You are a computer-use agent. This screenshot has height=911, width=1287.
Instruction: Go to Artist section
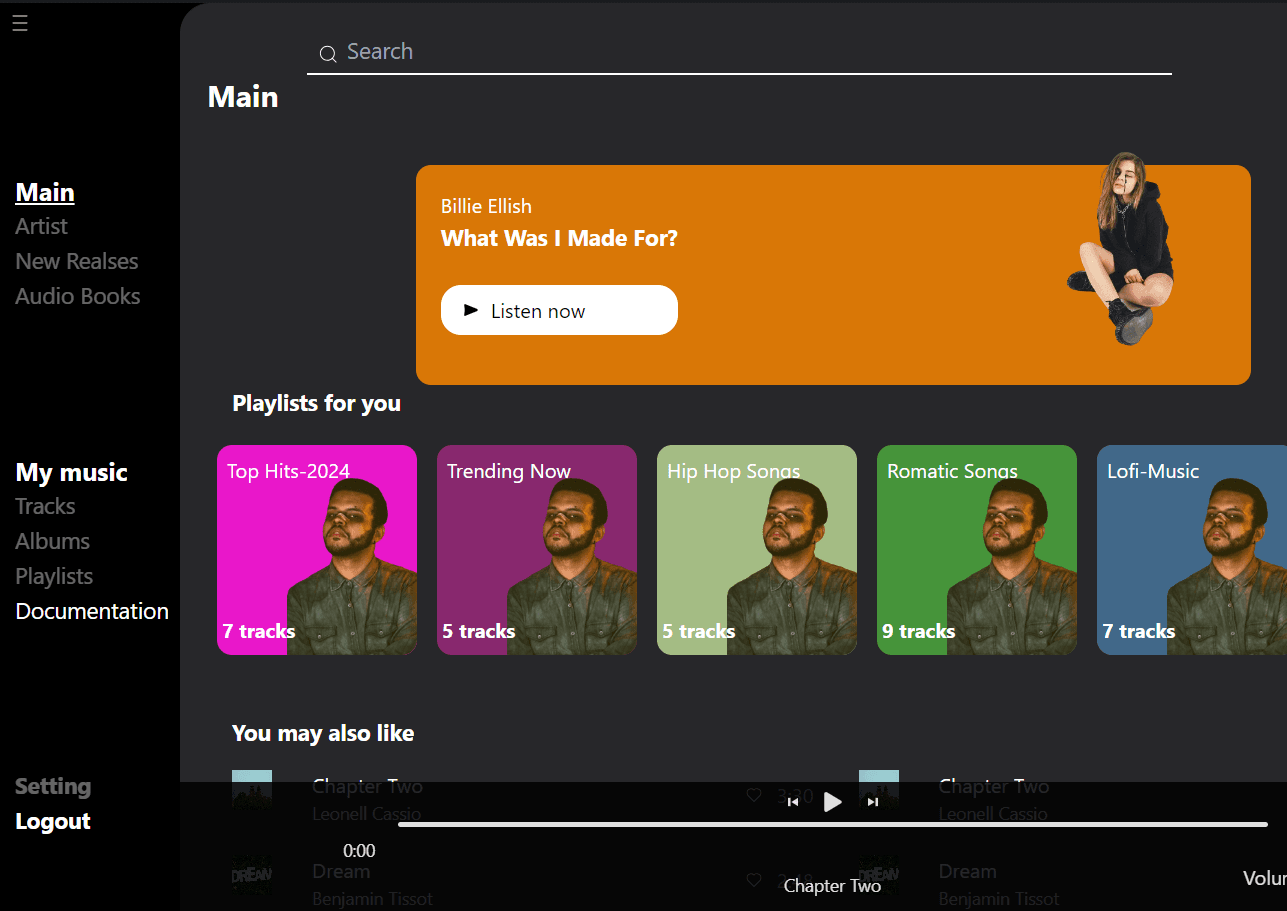tap(41, 227)
